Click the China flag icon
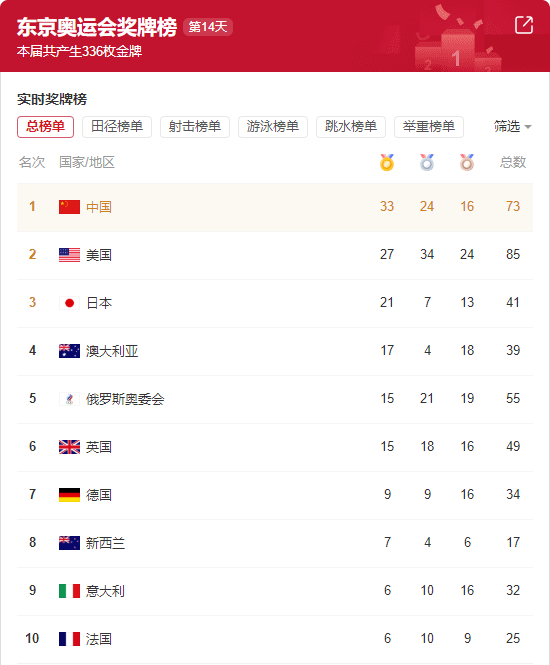 pos(70,207)
